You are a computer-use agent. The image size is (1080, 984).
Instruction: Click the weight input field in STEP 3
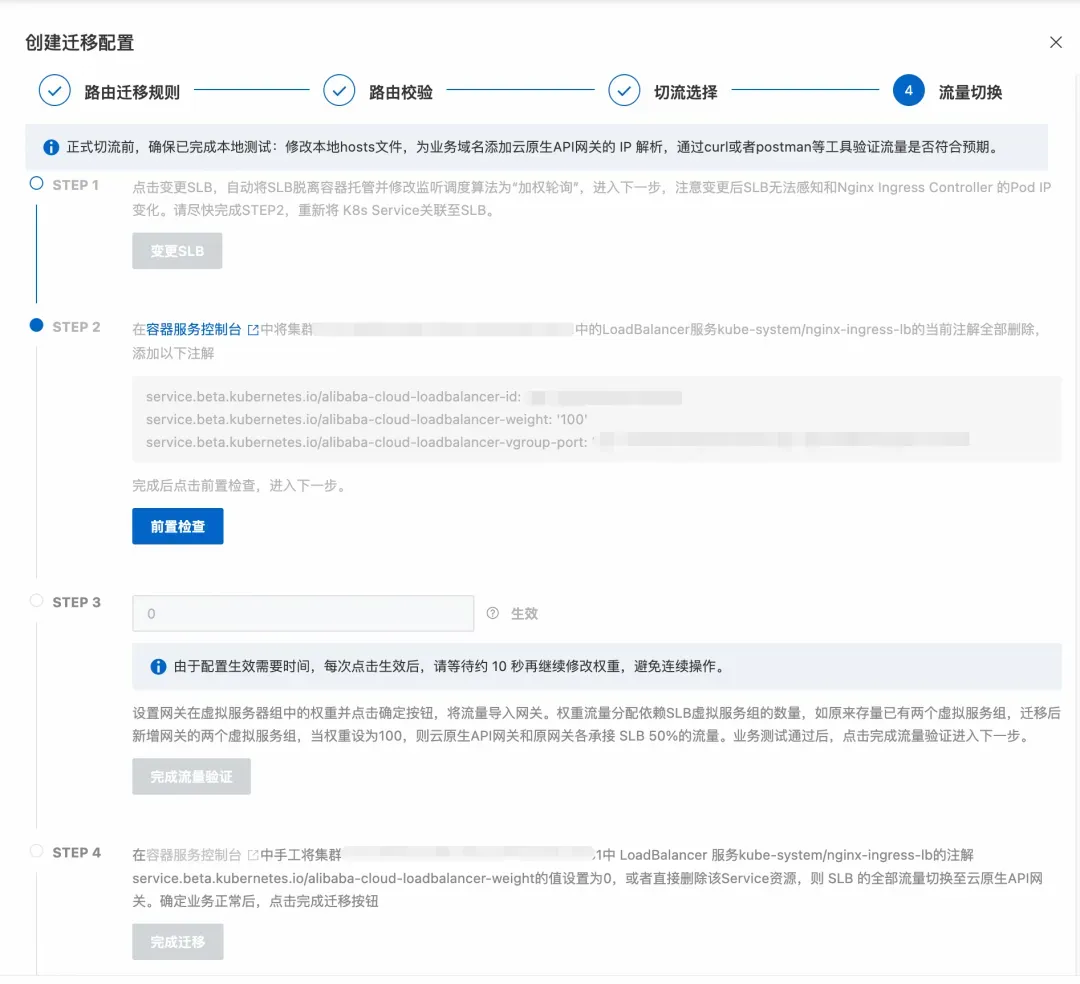303,613
